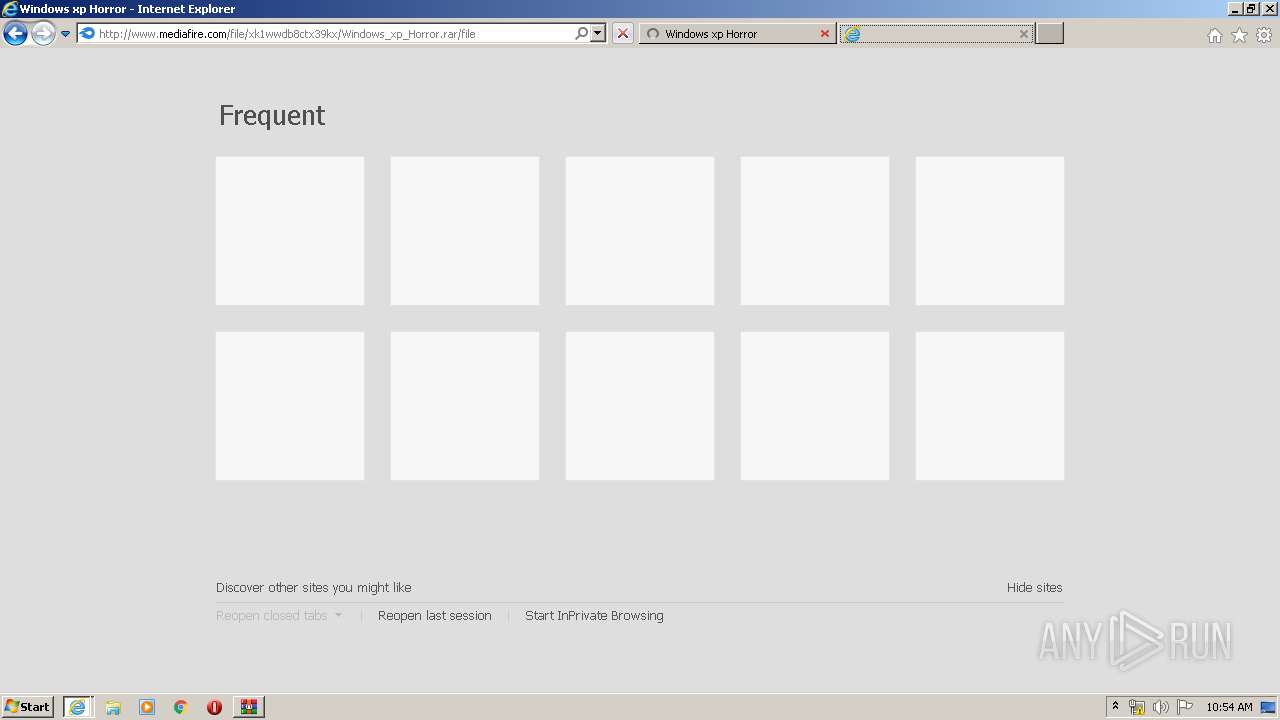
Task: Stop loading with the red X button
Action: (x=623, y=33)
